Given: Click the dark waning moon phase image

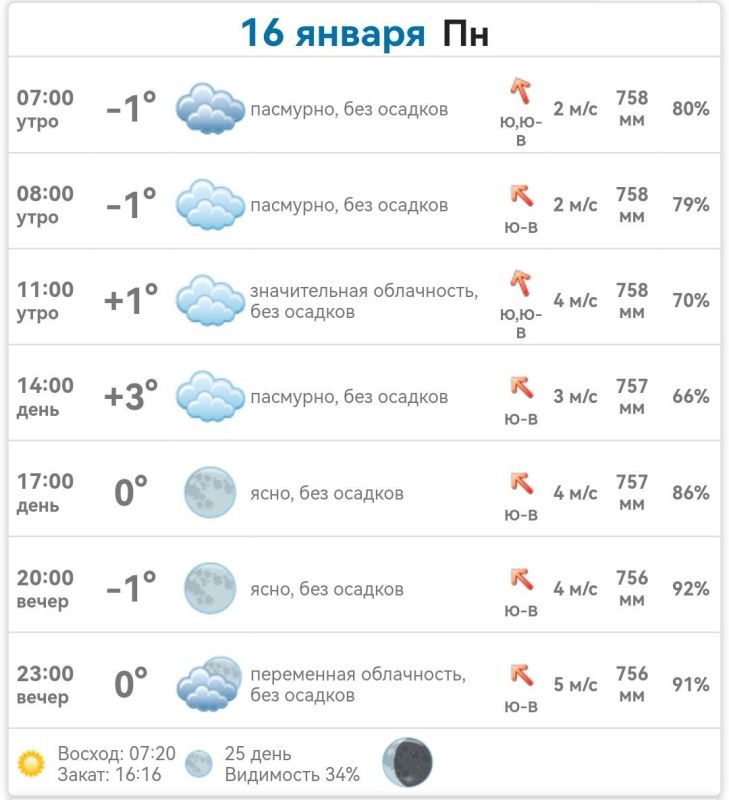Looking at the screenshot, I should (407, 762).
